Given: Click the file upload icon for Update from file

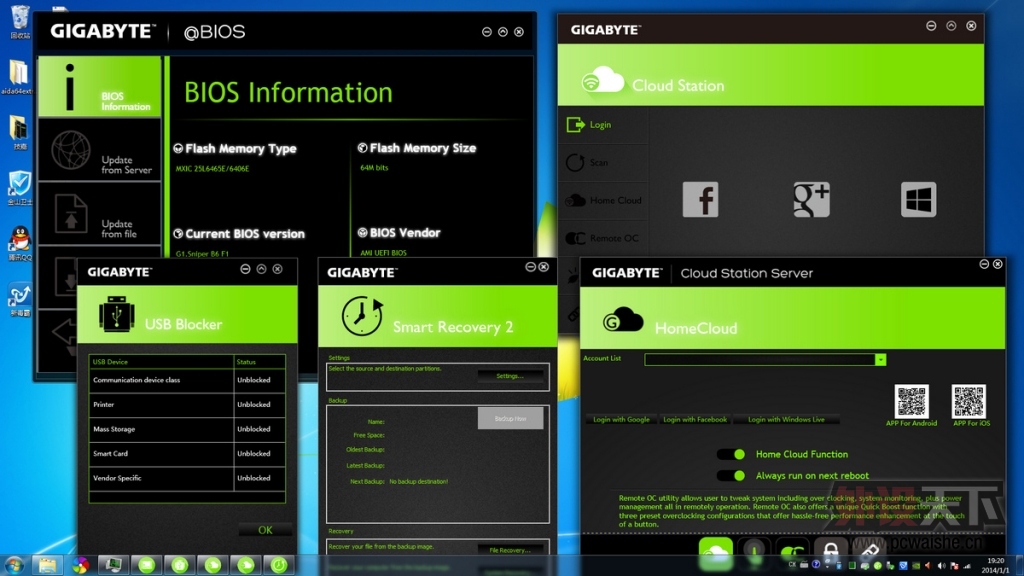Looking at the screenshot, I should click(71, 214).
